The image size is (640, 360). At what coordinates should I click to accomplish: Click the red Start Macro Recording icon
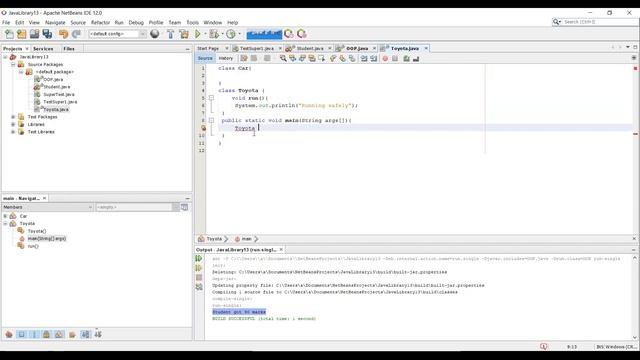385,58
